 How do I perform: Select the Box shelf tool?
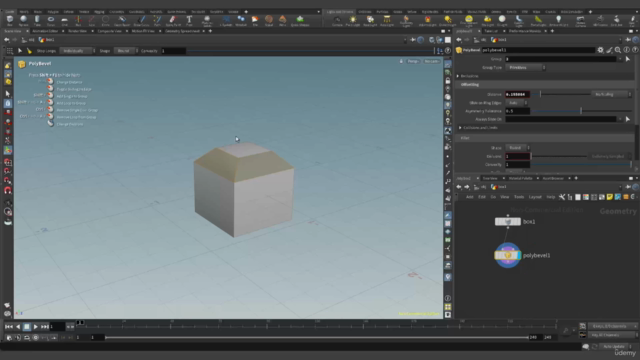click(x=10, y=20)
